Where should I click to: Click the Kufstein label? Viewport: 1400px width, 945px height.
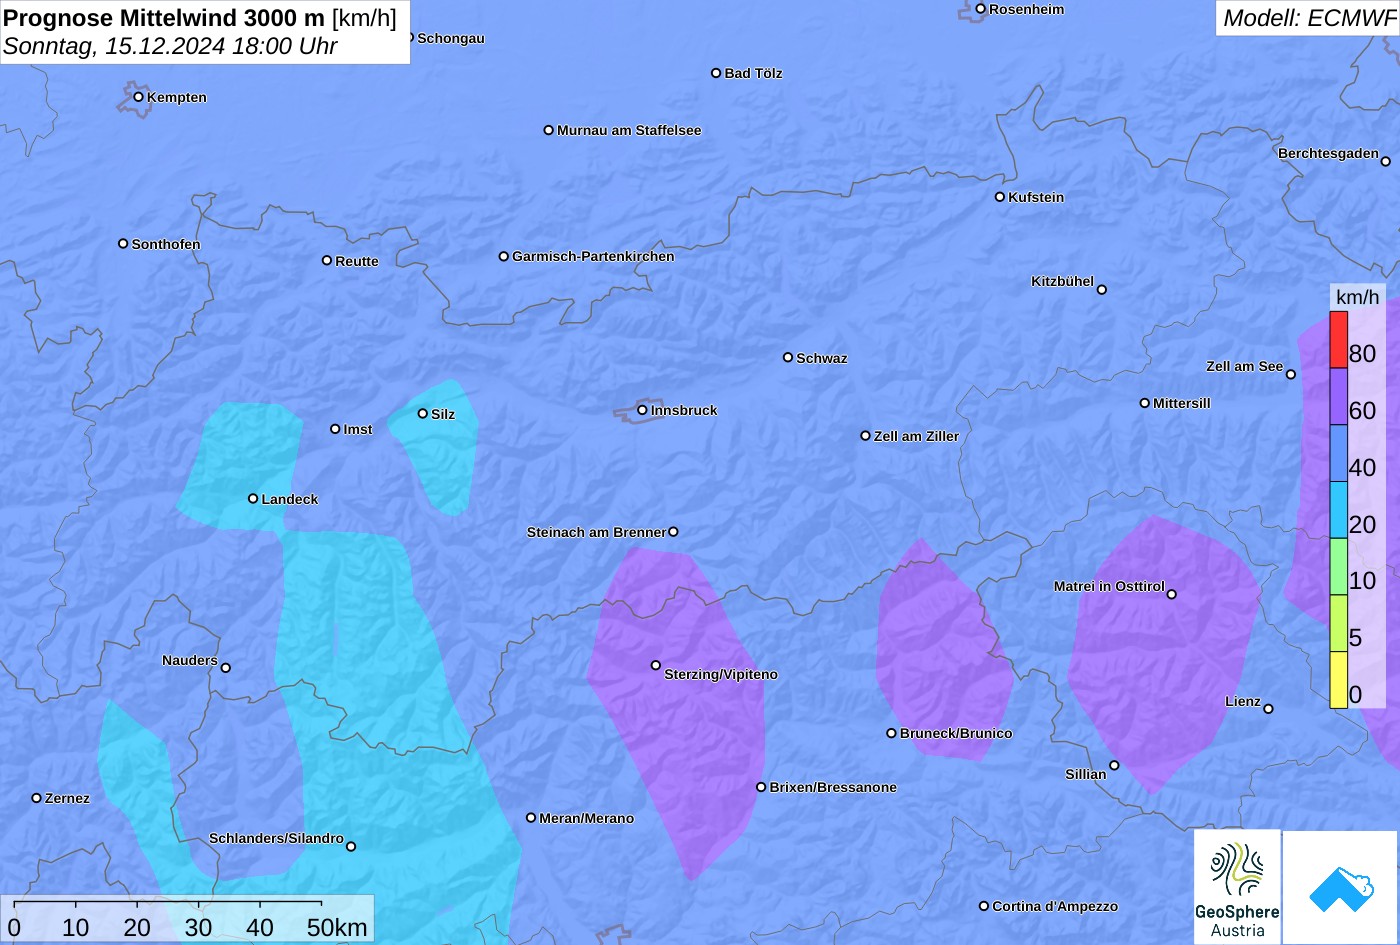[x=1036, y=197]
